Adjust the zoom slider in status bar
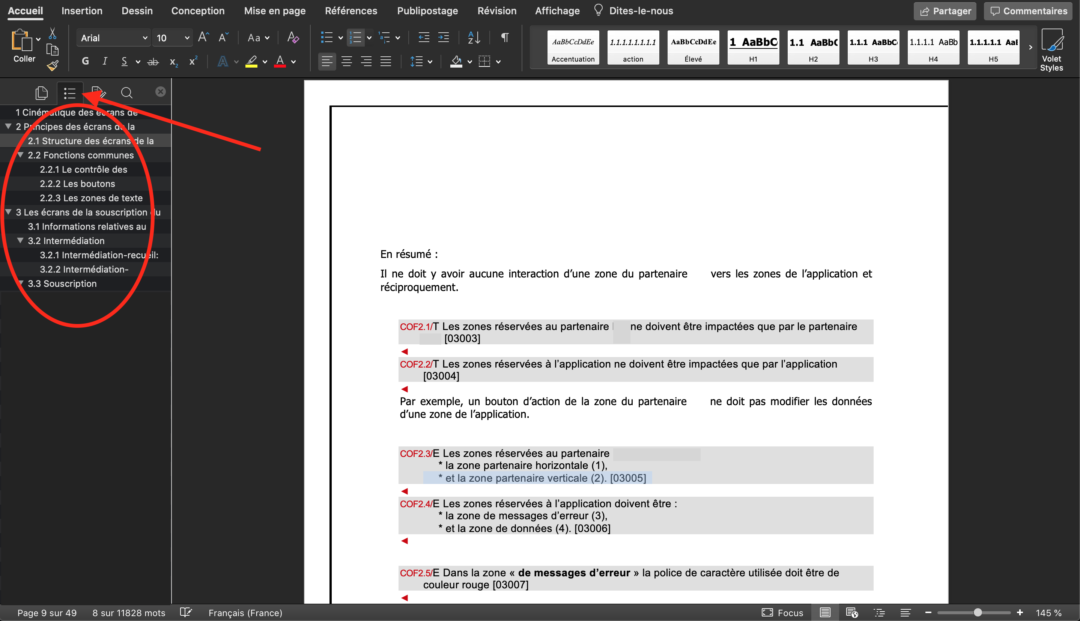This screenshot has width=1080, height=621. pos(977,612)
